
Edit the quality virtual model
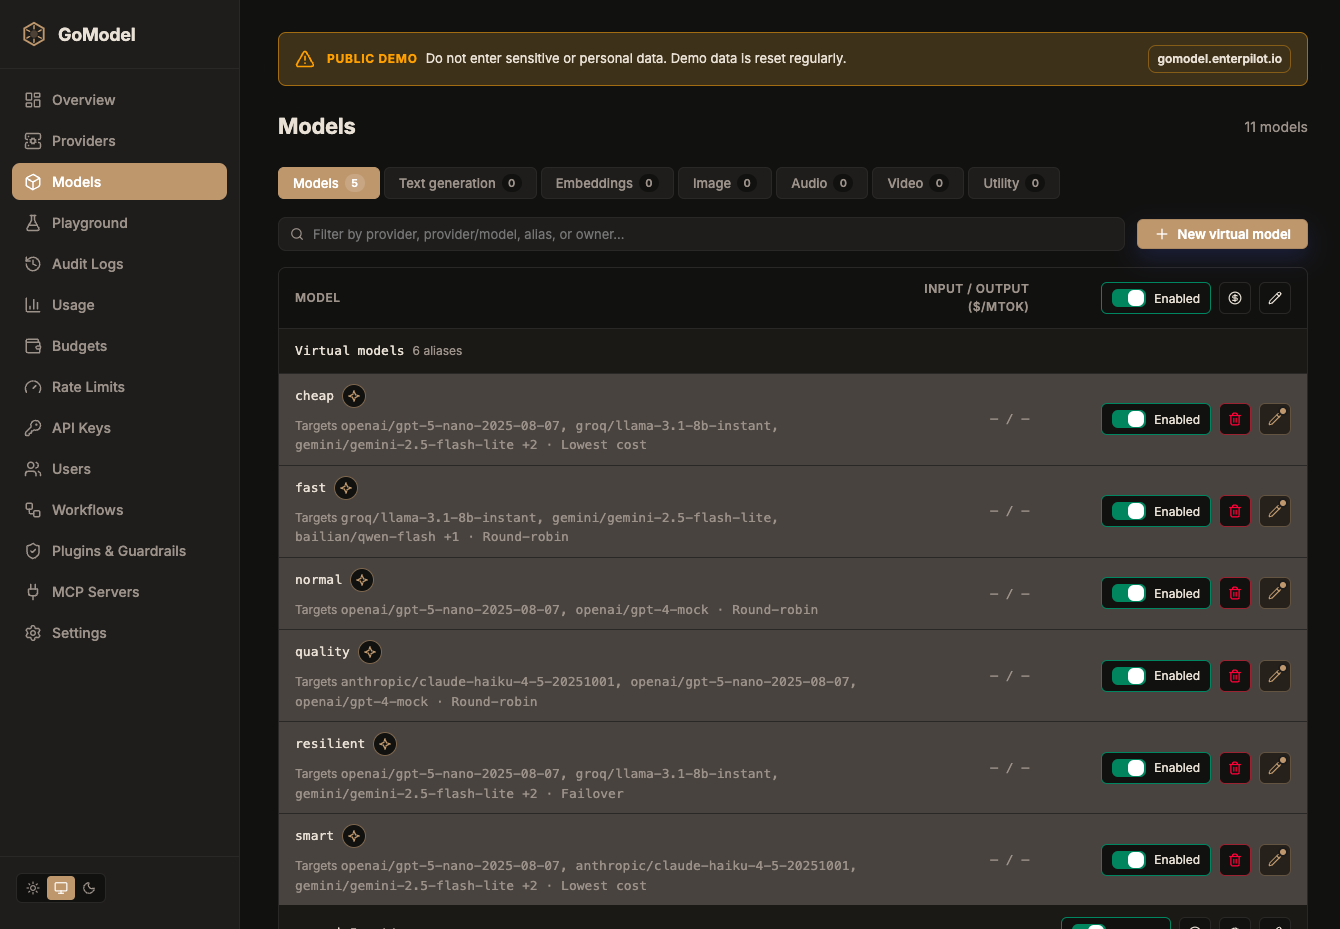(1275, 676)
